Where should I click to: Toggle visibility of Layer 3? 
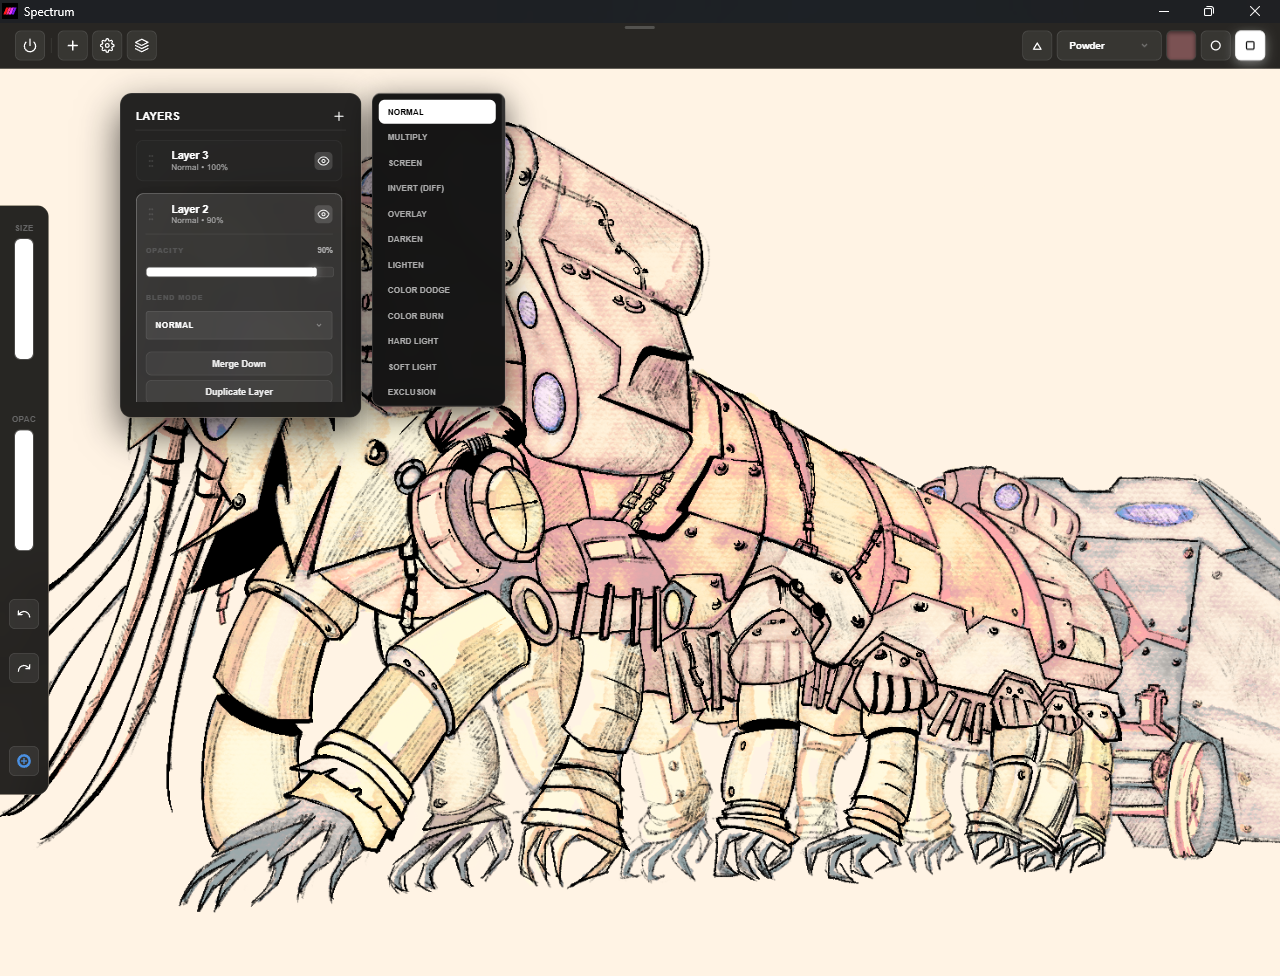[322, 160]
